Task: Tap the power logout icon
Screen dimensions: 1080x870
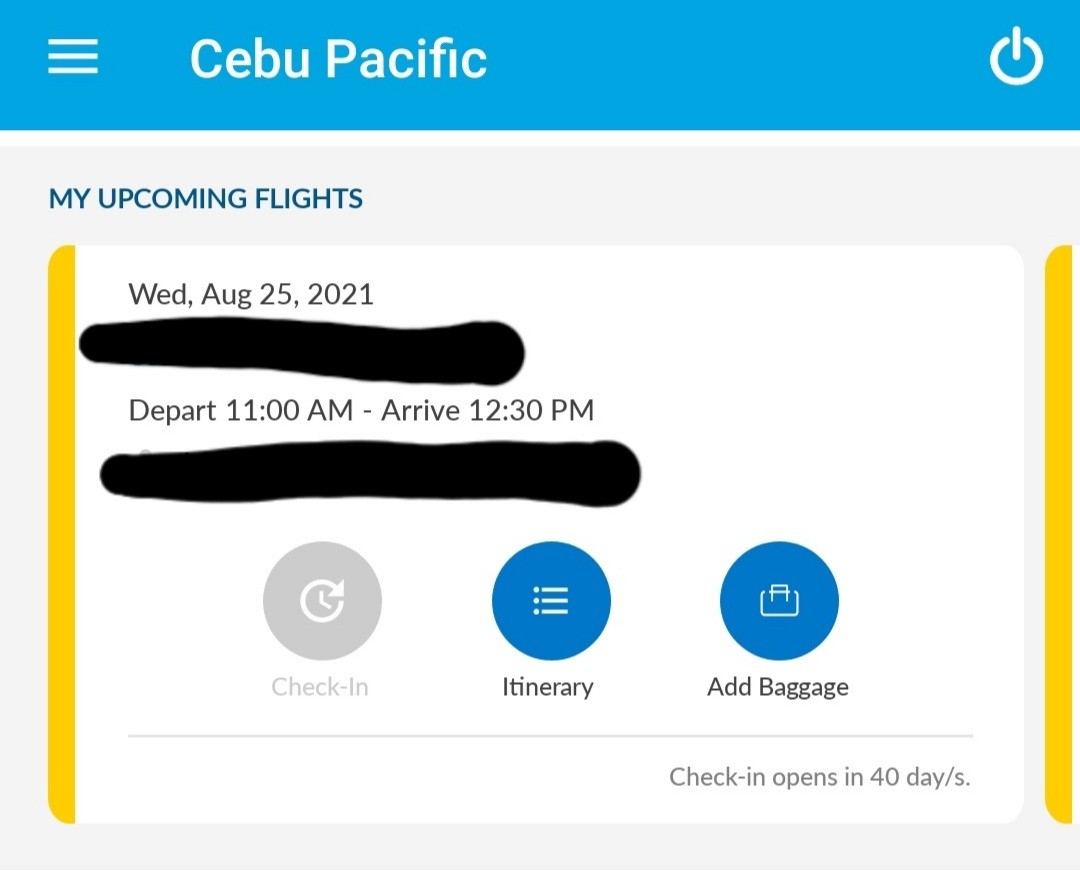Action: (1016, 57)
